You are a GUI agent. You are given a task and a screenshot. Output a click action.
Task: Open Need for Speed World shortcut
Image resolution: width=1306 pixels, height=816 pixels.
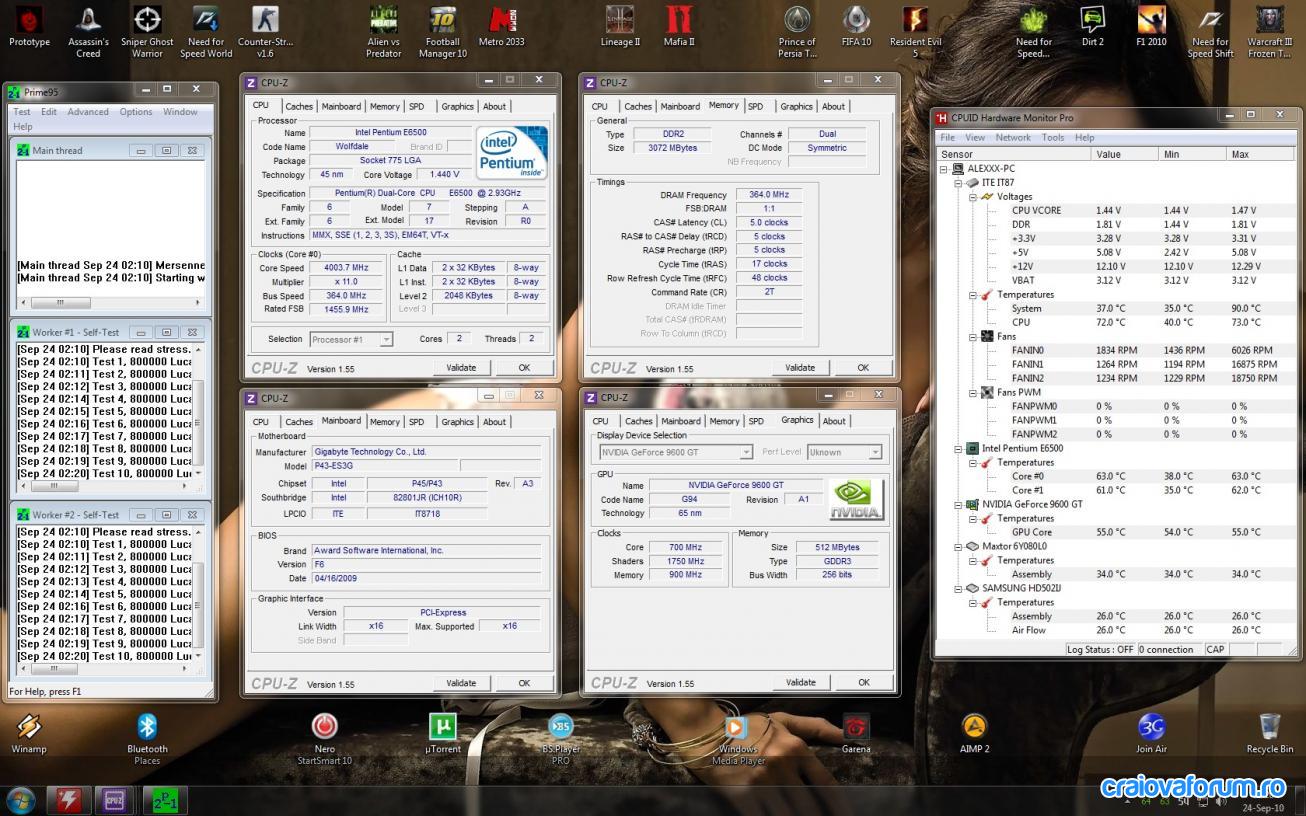pos(206,30)
